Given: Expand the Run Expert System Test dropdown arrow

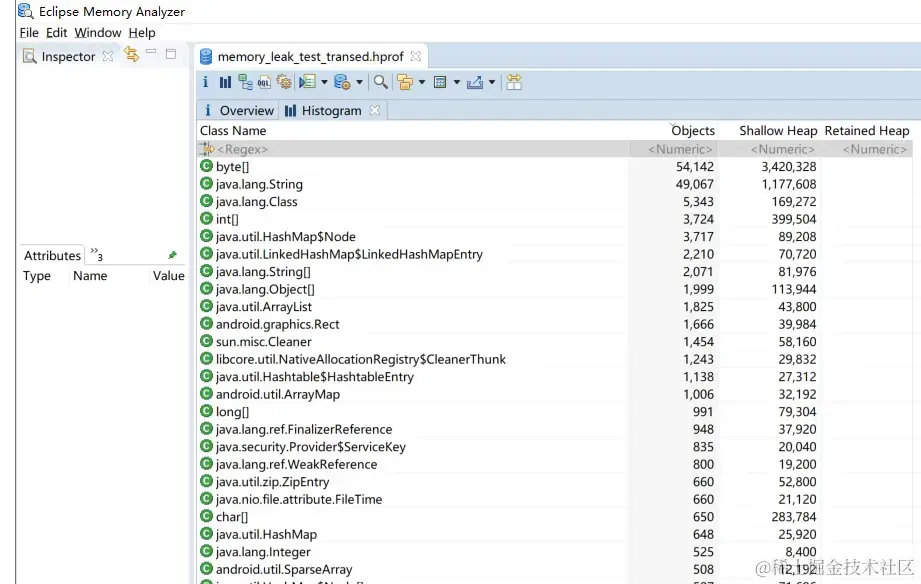Looking at the screenshot, I should (x=324, y=82).
